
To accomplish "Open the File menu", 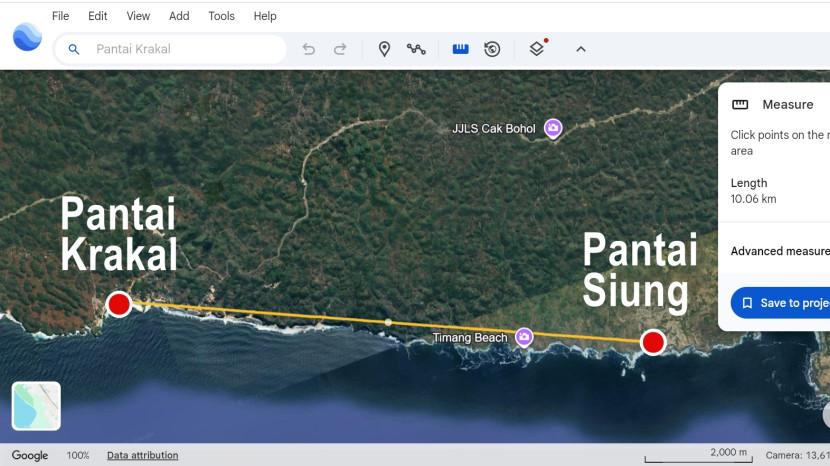I will [x=61, y=16].
